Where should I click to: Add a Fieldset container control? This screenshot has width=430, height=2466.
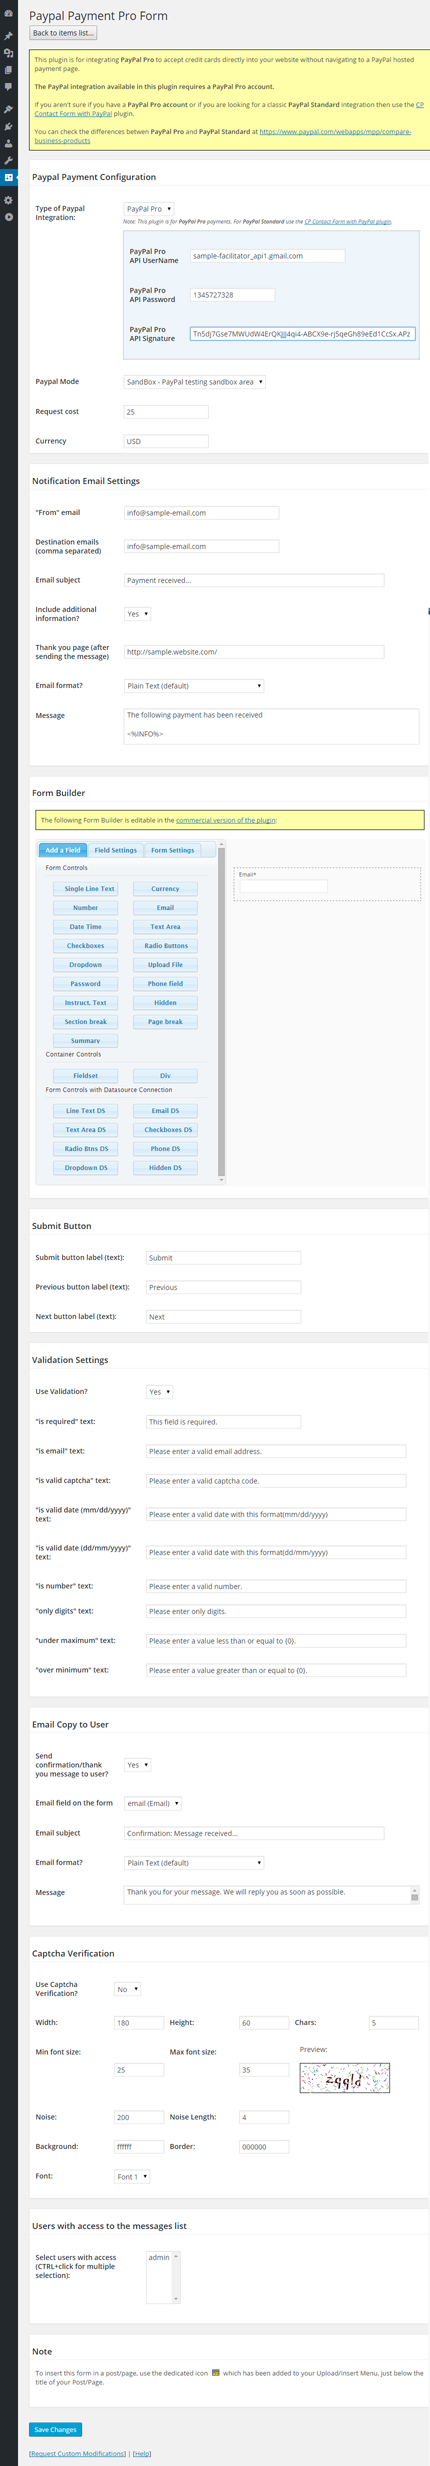pyautogui.click(x=86, y=1076)
